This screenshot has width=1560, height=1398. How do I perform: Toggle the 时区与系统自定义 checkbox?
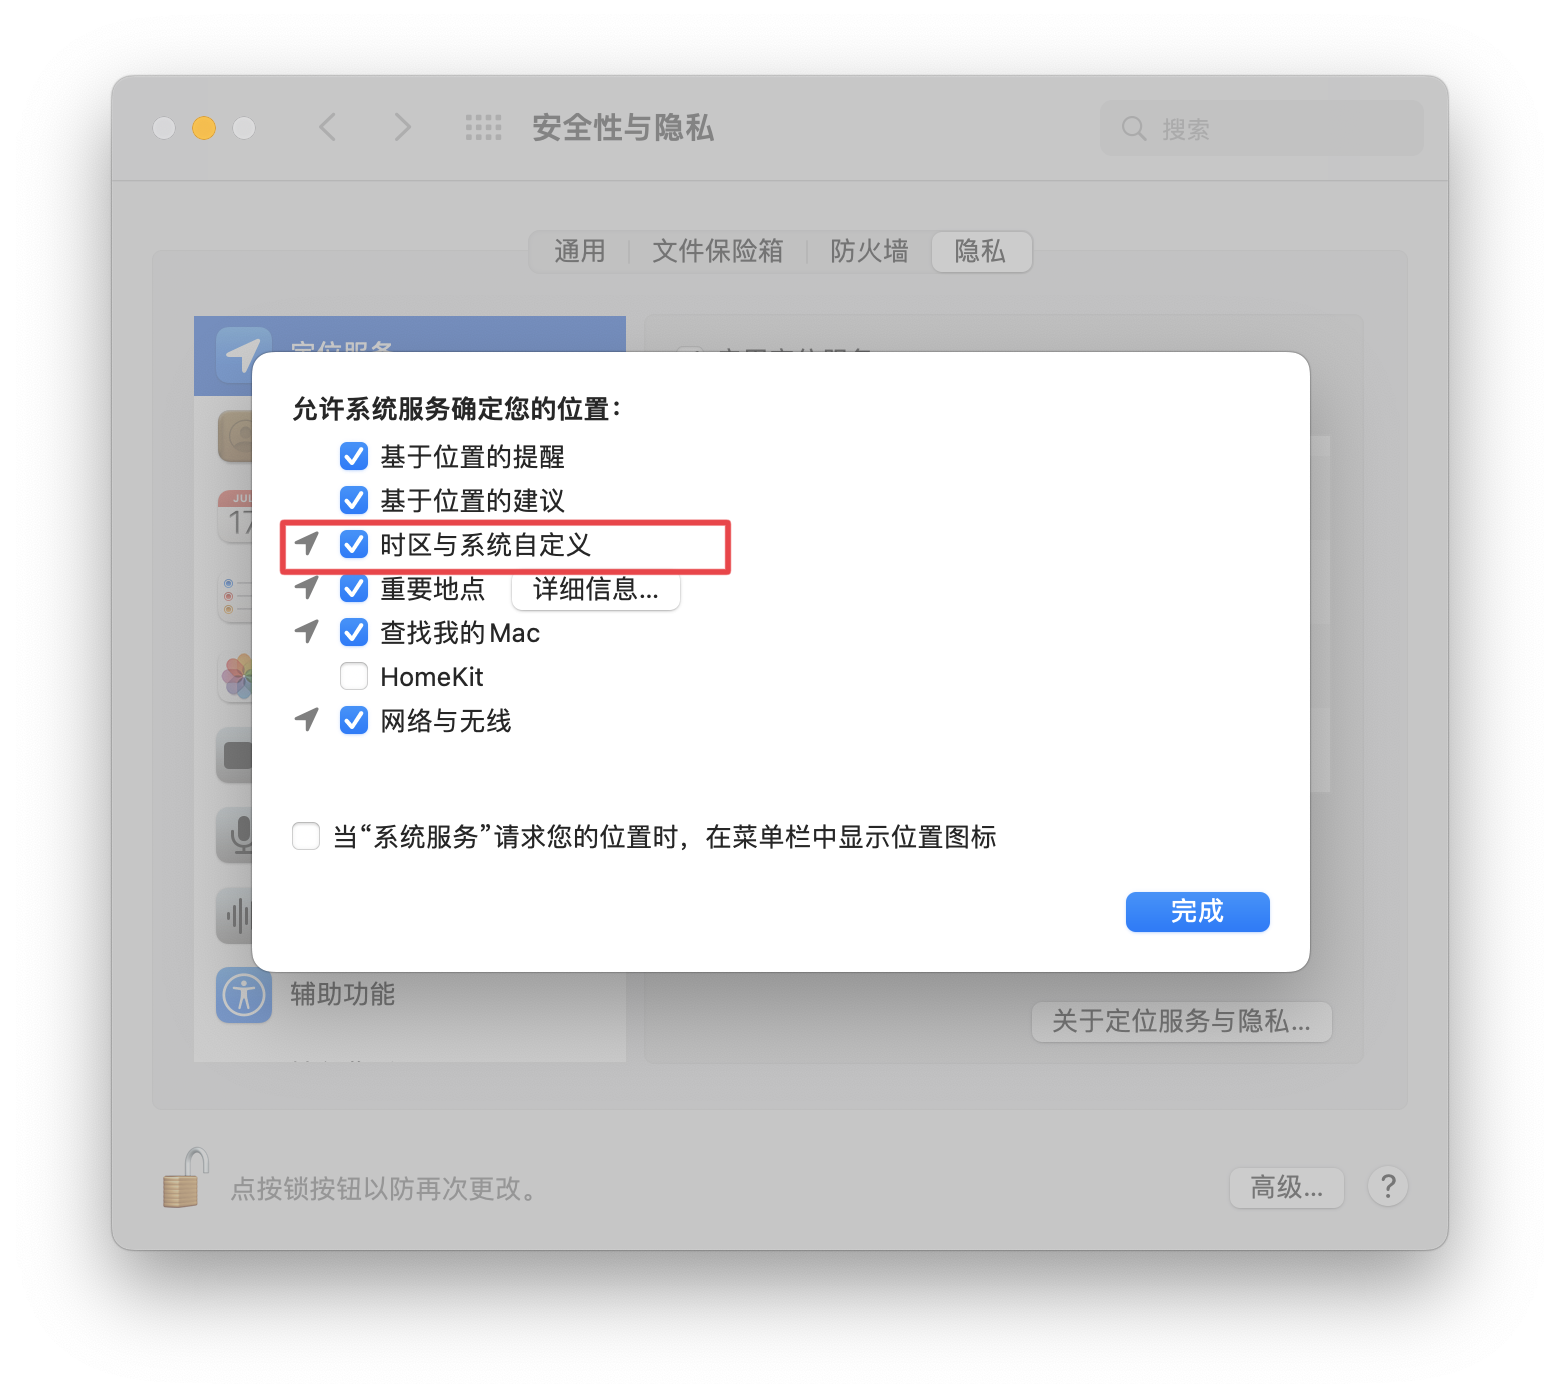point(354,545)
